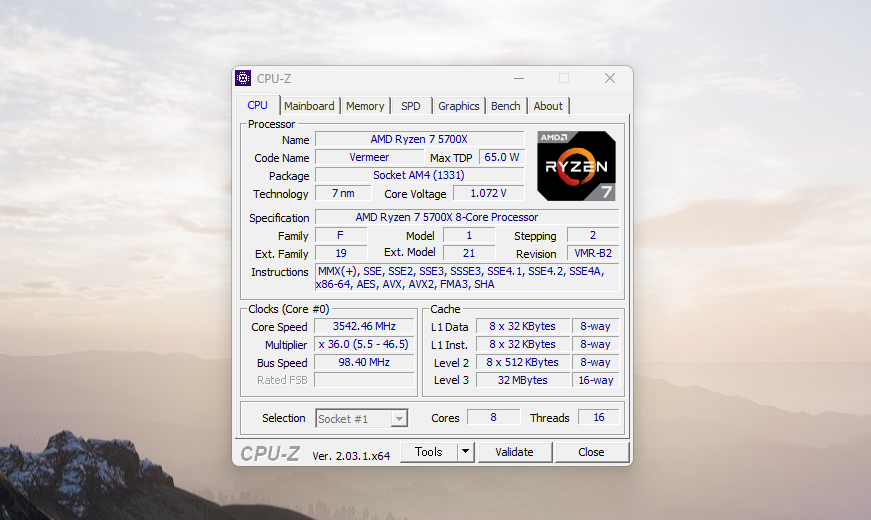Click the Max TDP value 65.0 W
The height and width of the screenshot is (520, 871).
click(502, 157)
